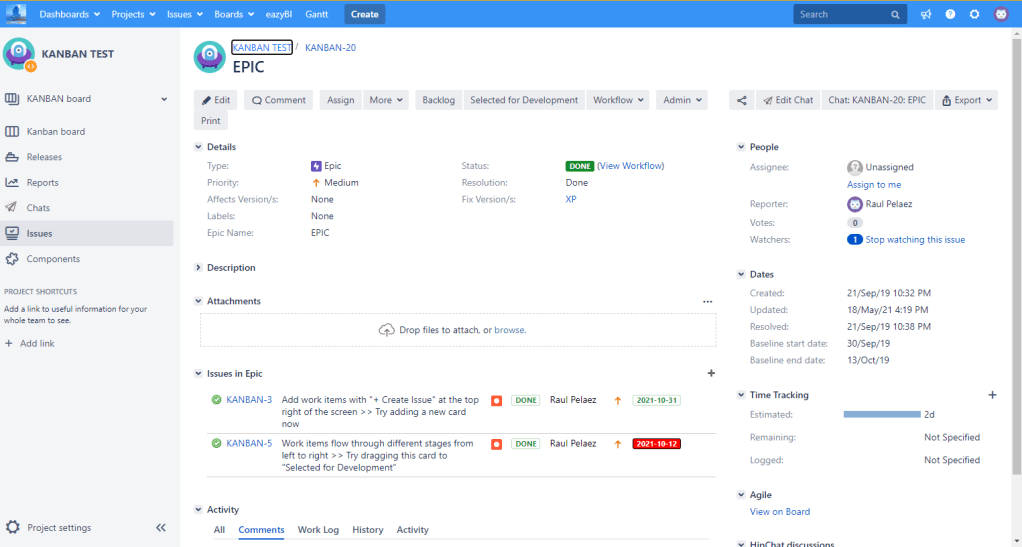The width and height of the screenshot is (1022, 547).
Task: Open the More dropdown button
Action: coord(386,100)
